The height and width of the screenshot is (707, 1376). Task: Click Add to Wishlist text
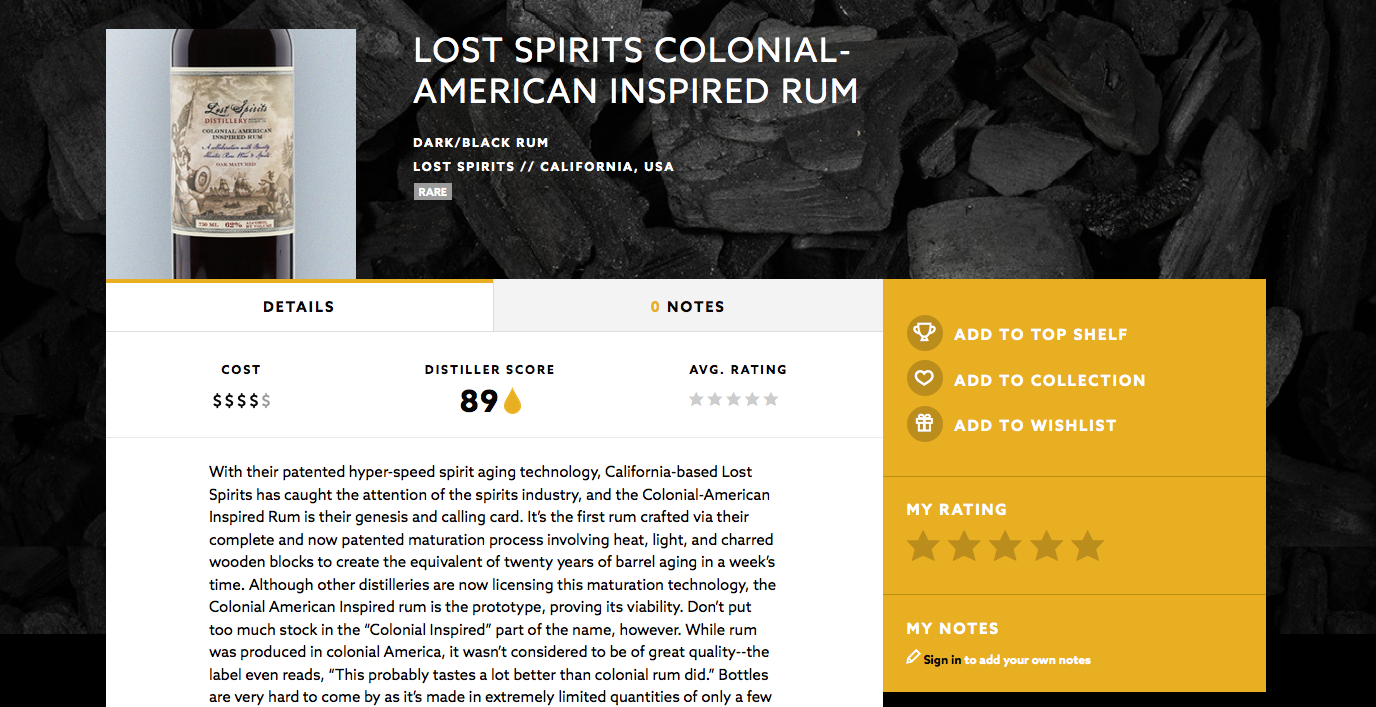point(1034,425)
